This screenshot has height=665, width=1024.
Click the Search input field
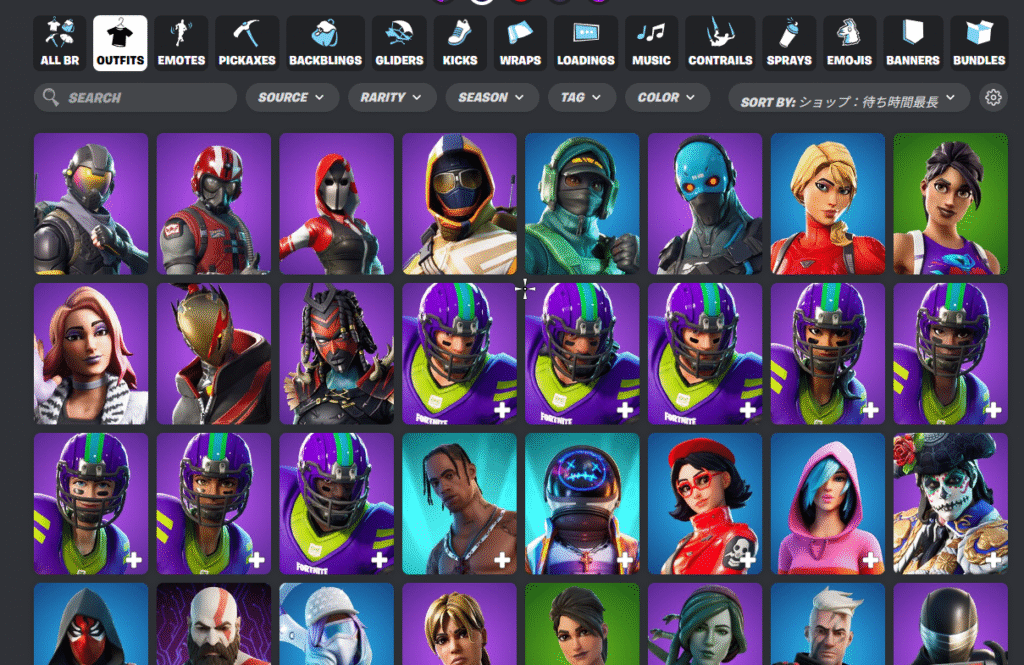[x=135, y=97]
